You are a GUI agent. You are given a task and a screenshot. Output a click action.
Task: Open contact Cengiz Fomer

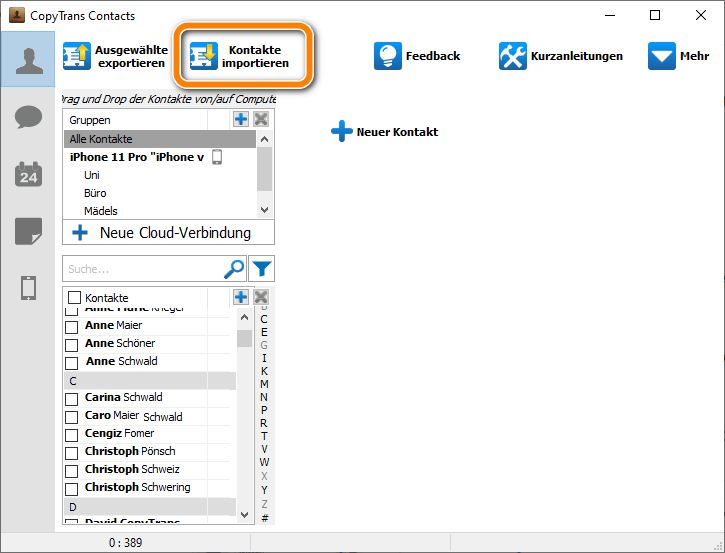coord(119,434)
